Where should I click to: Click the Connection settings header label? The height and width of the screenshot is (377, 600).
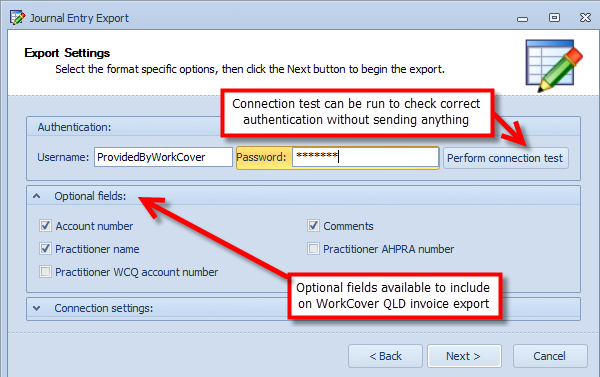(x=104, y=308)
